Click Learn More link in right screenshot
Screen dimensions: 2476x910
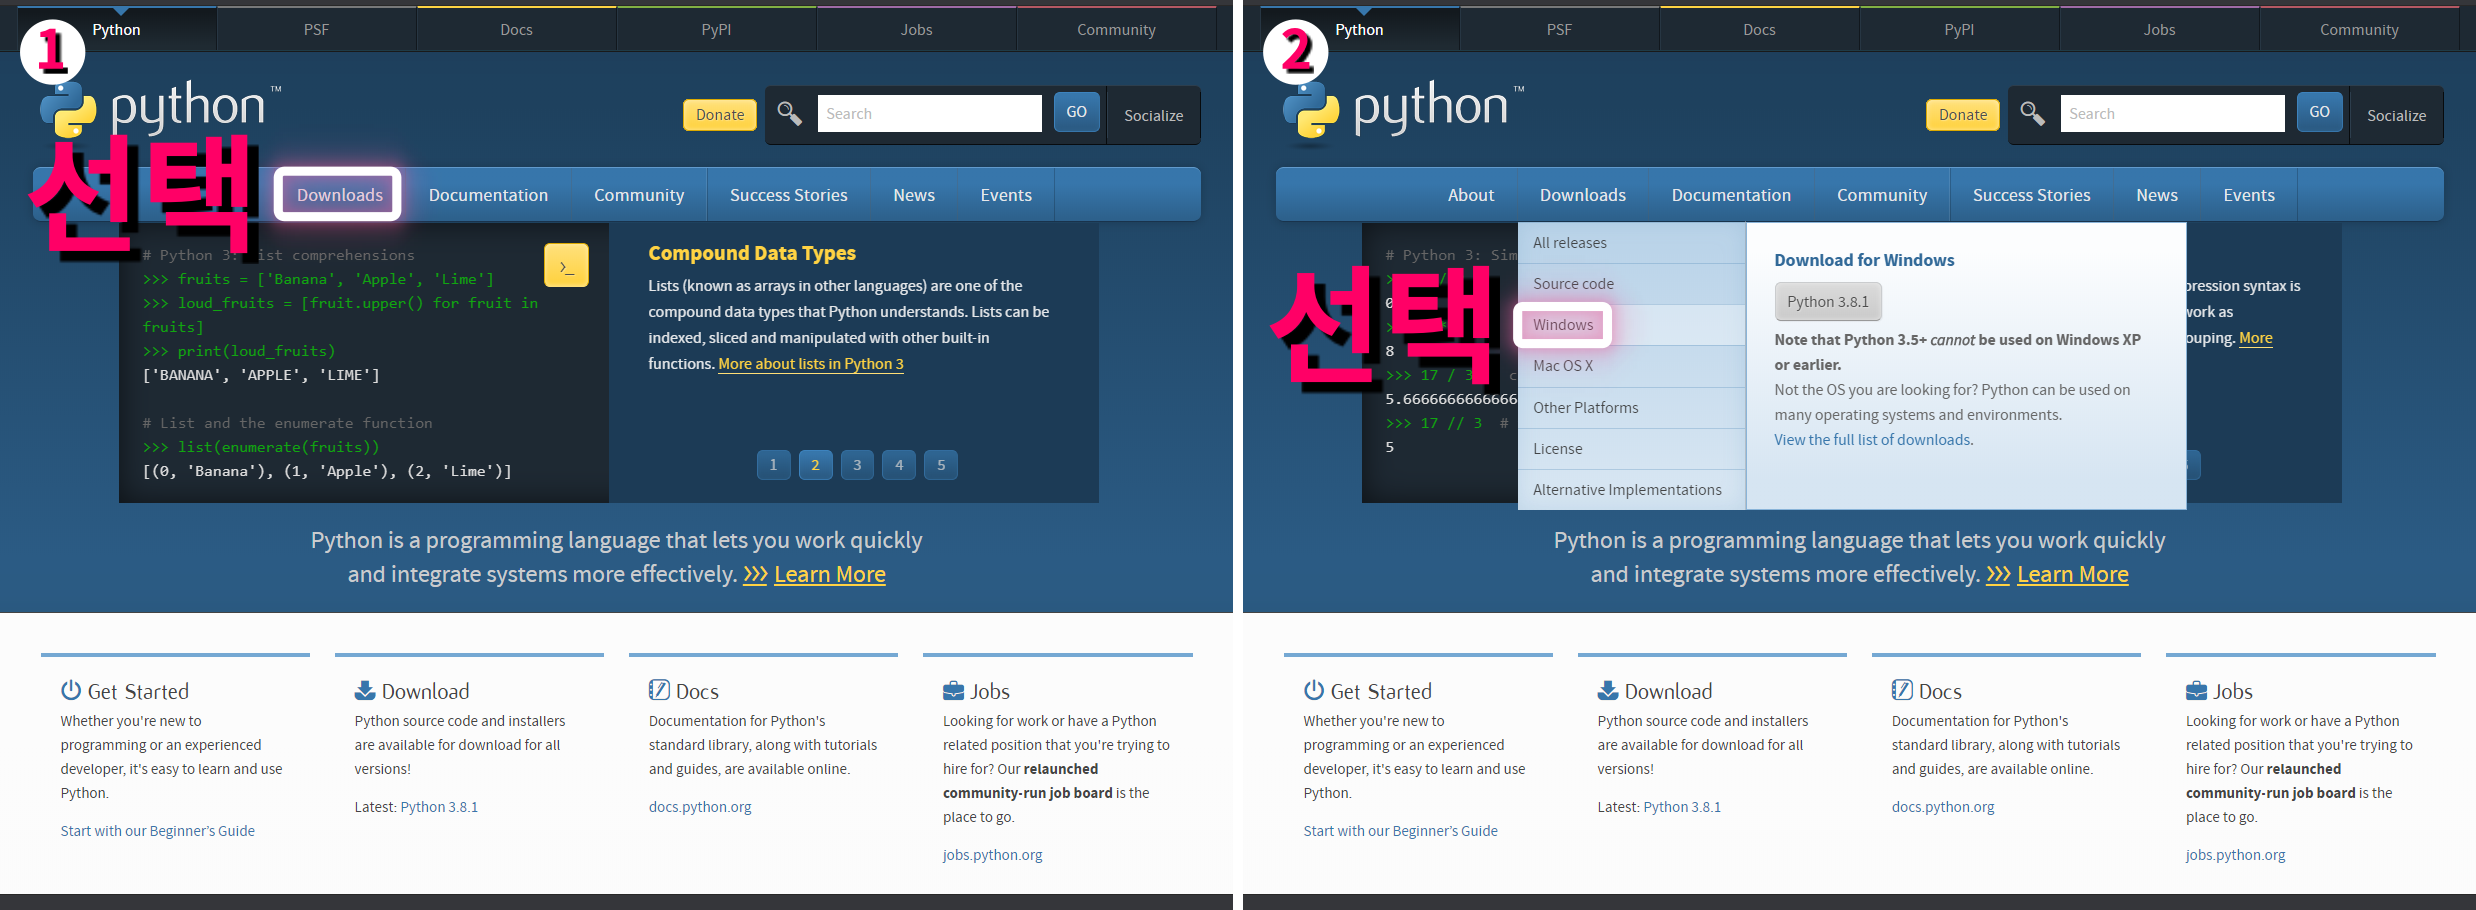(2072, 574)
